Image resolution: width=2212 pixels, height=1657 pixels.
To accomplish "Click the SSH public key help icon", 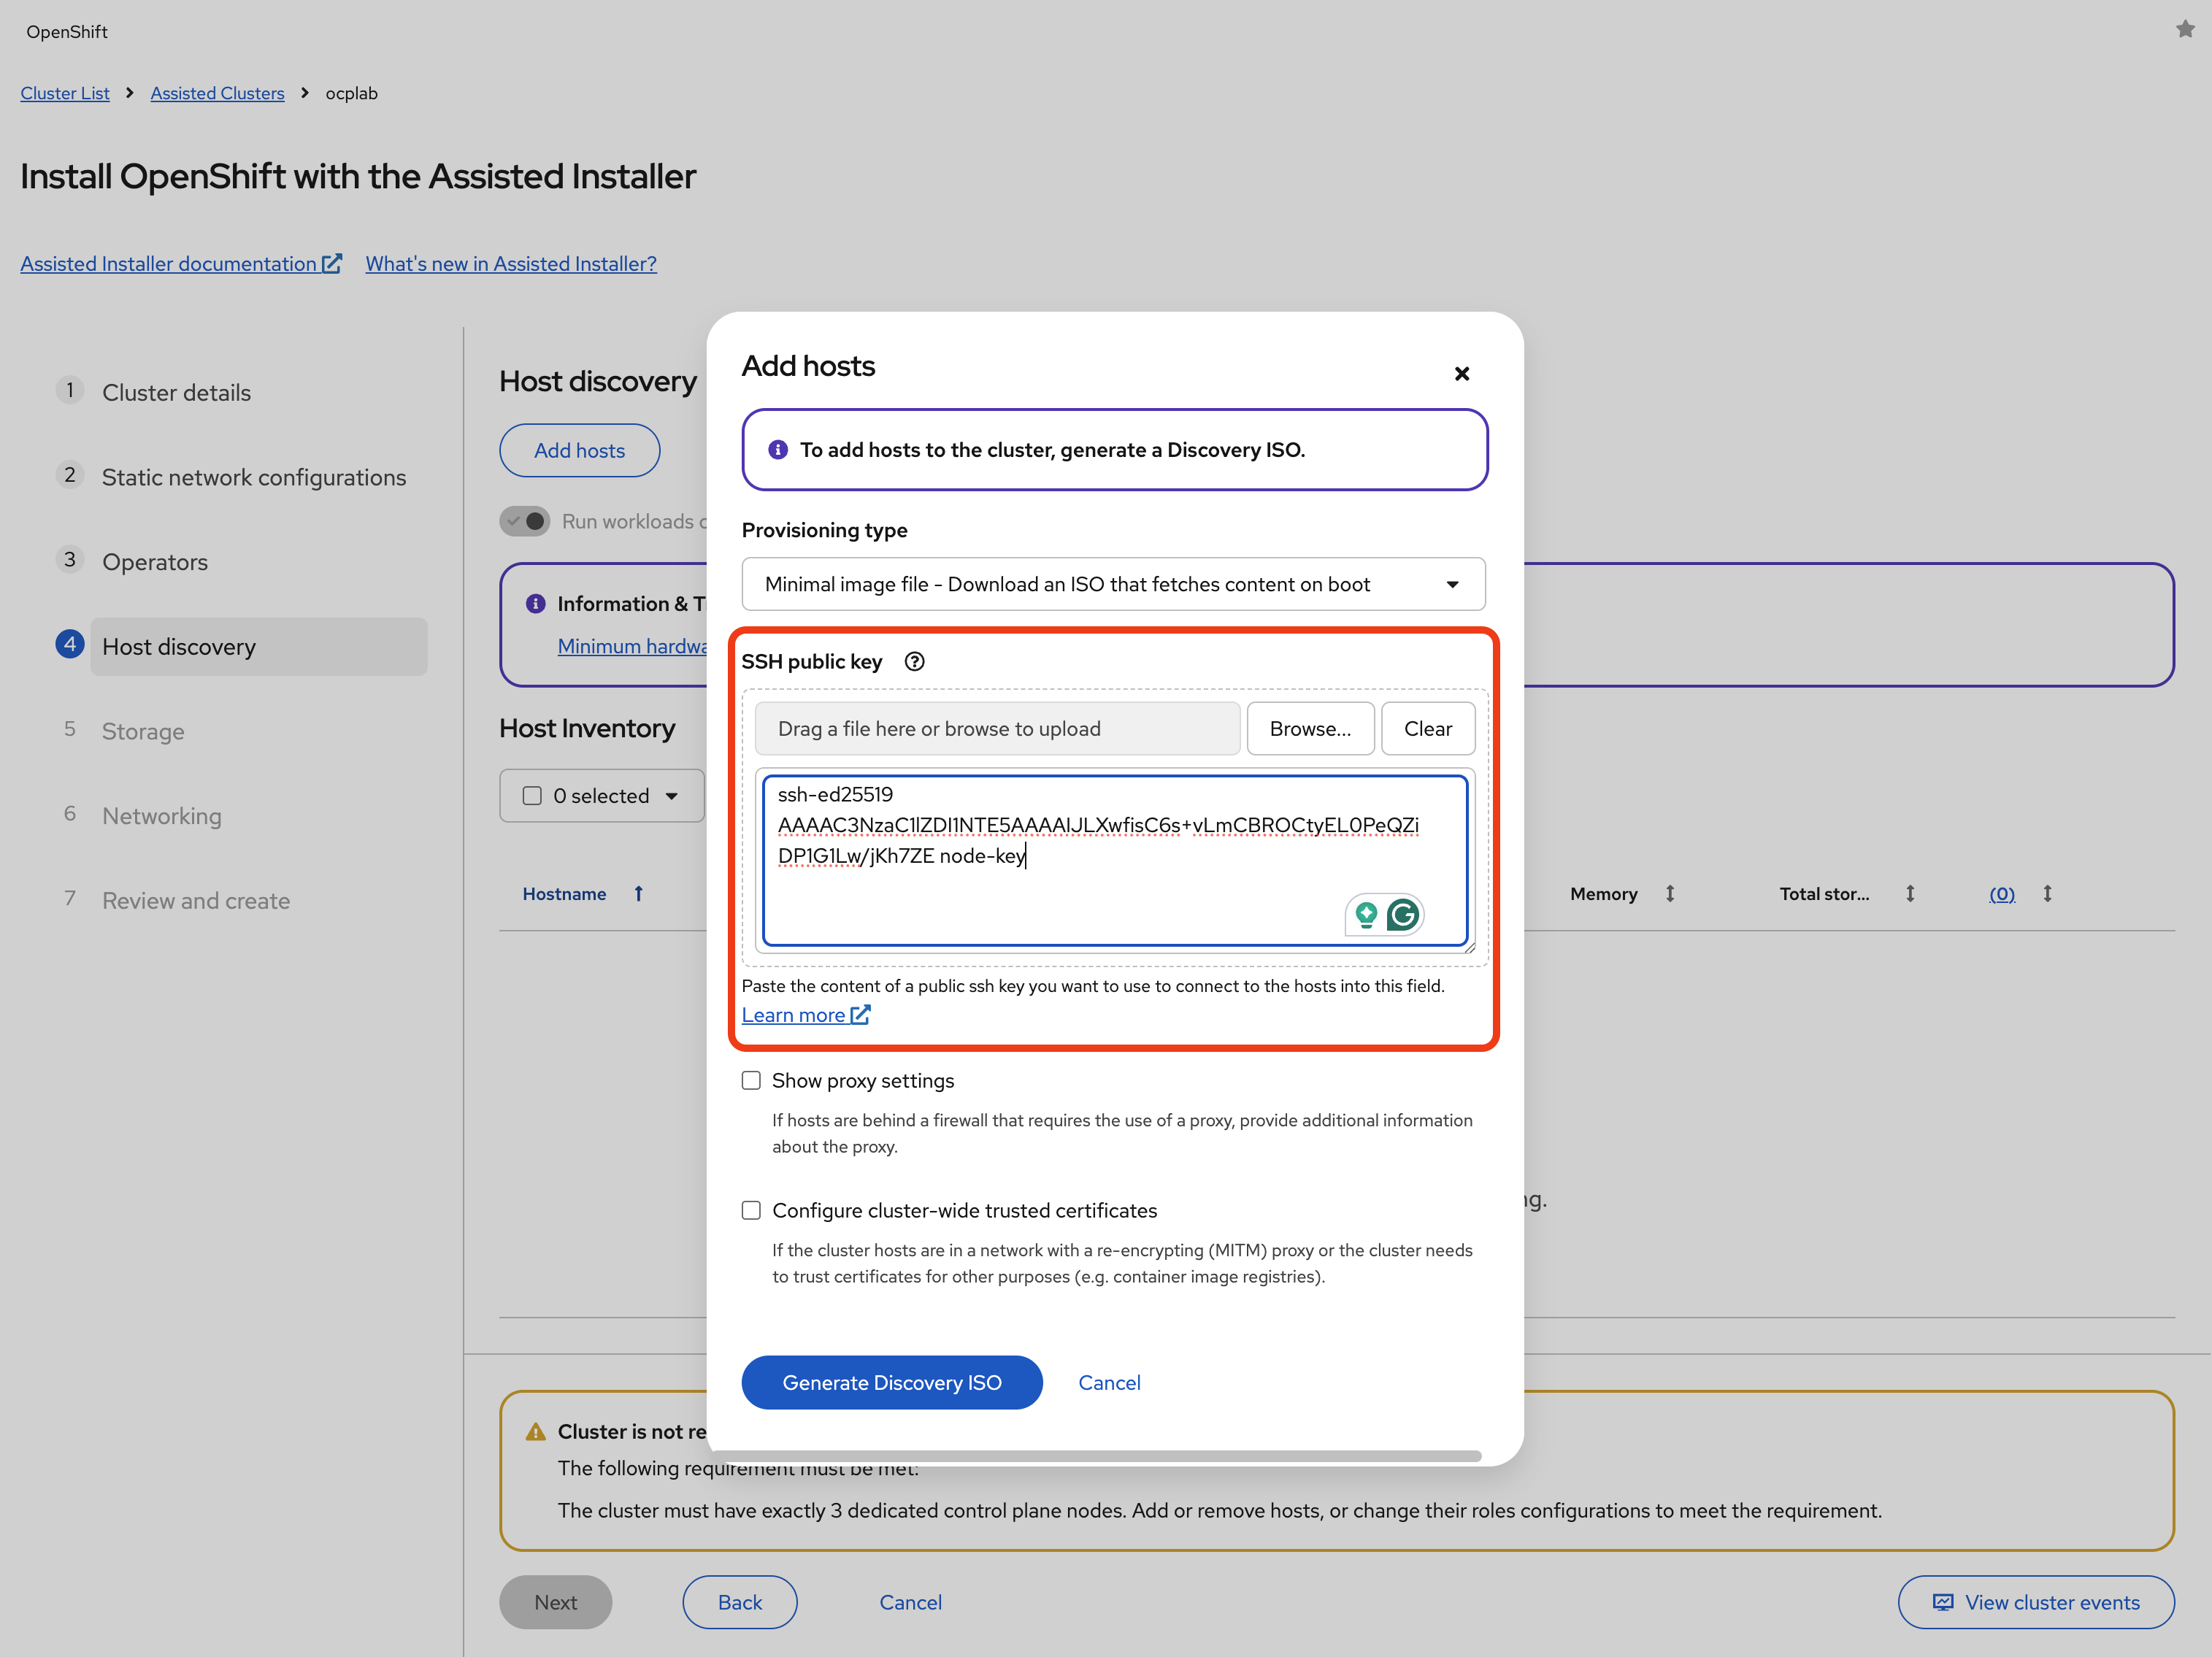I will pos(914,661).
